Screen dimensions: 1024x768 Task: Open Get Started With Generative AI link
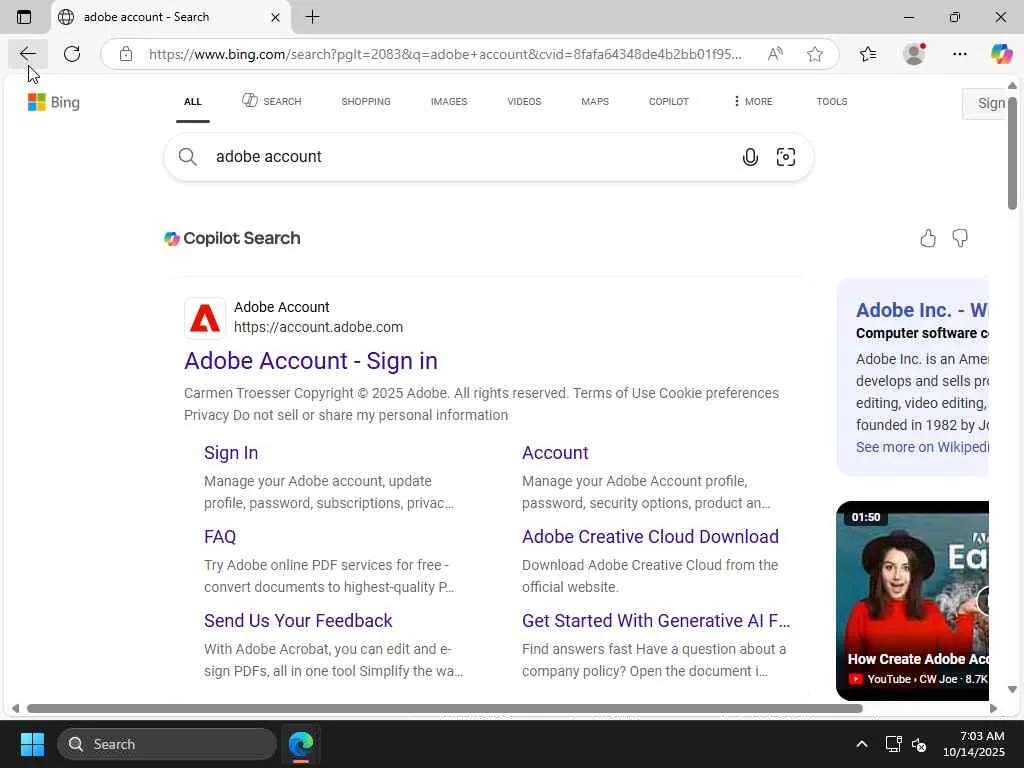click(656, 620)
